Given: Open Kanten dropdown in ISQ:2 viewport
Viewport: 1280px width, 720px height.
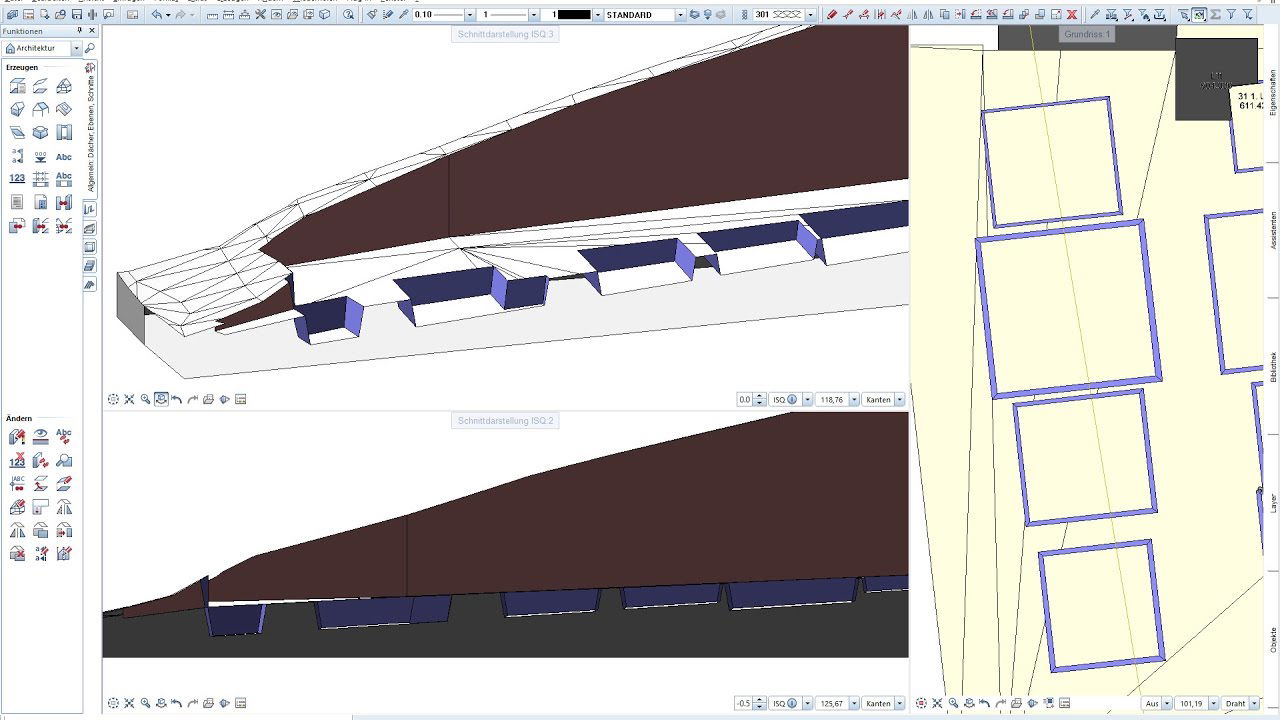Looking at the screenshot, I should 900,703.
